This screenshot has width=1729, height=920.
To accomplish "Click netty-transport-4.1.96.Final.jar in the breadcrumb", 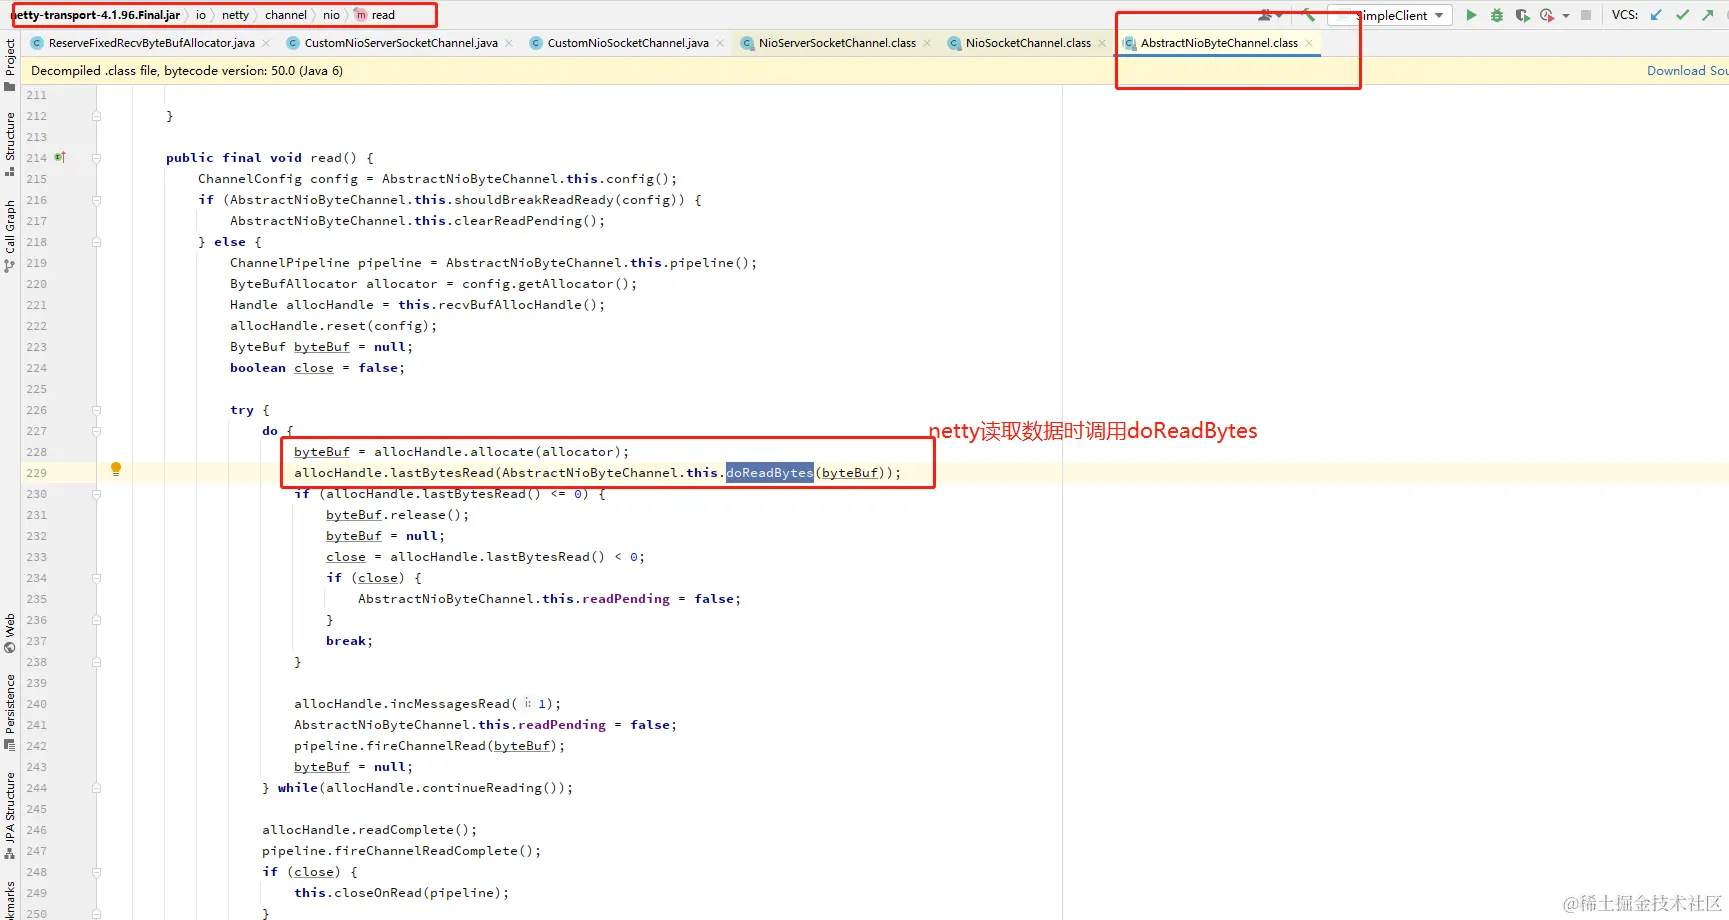I will (96, 15).
